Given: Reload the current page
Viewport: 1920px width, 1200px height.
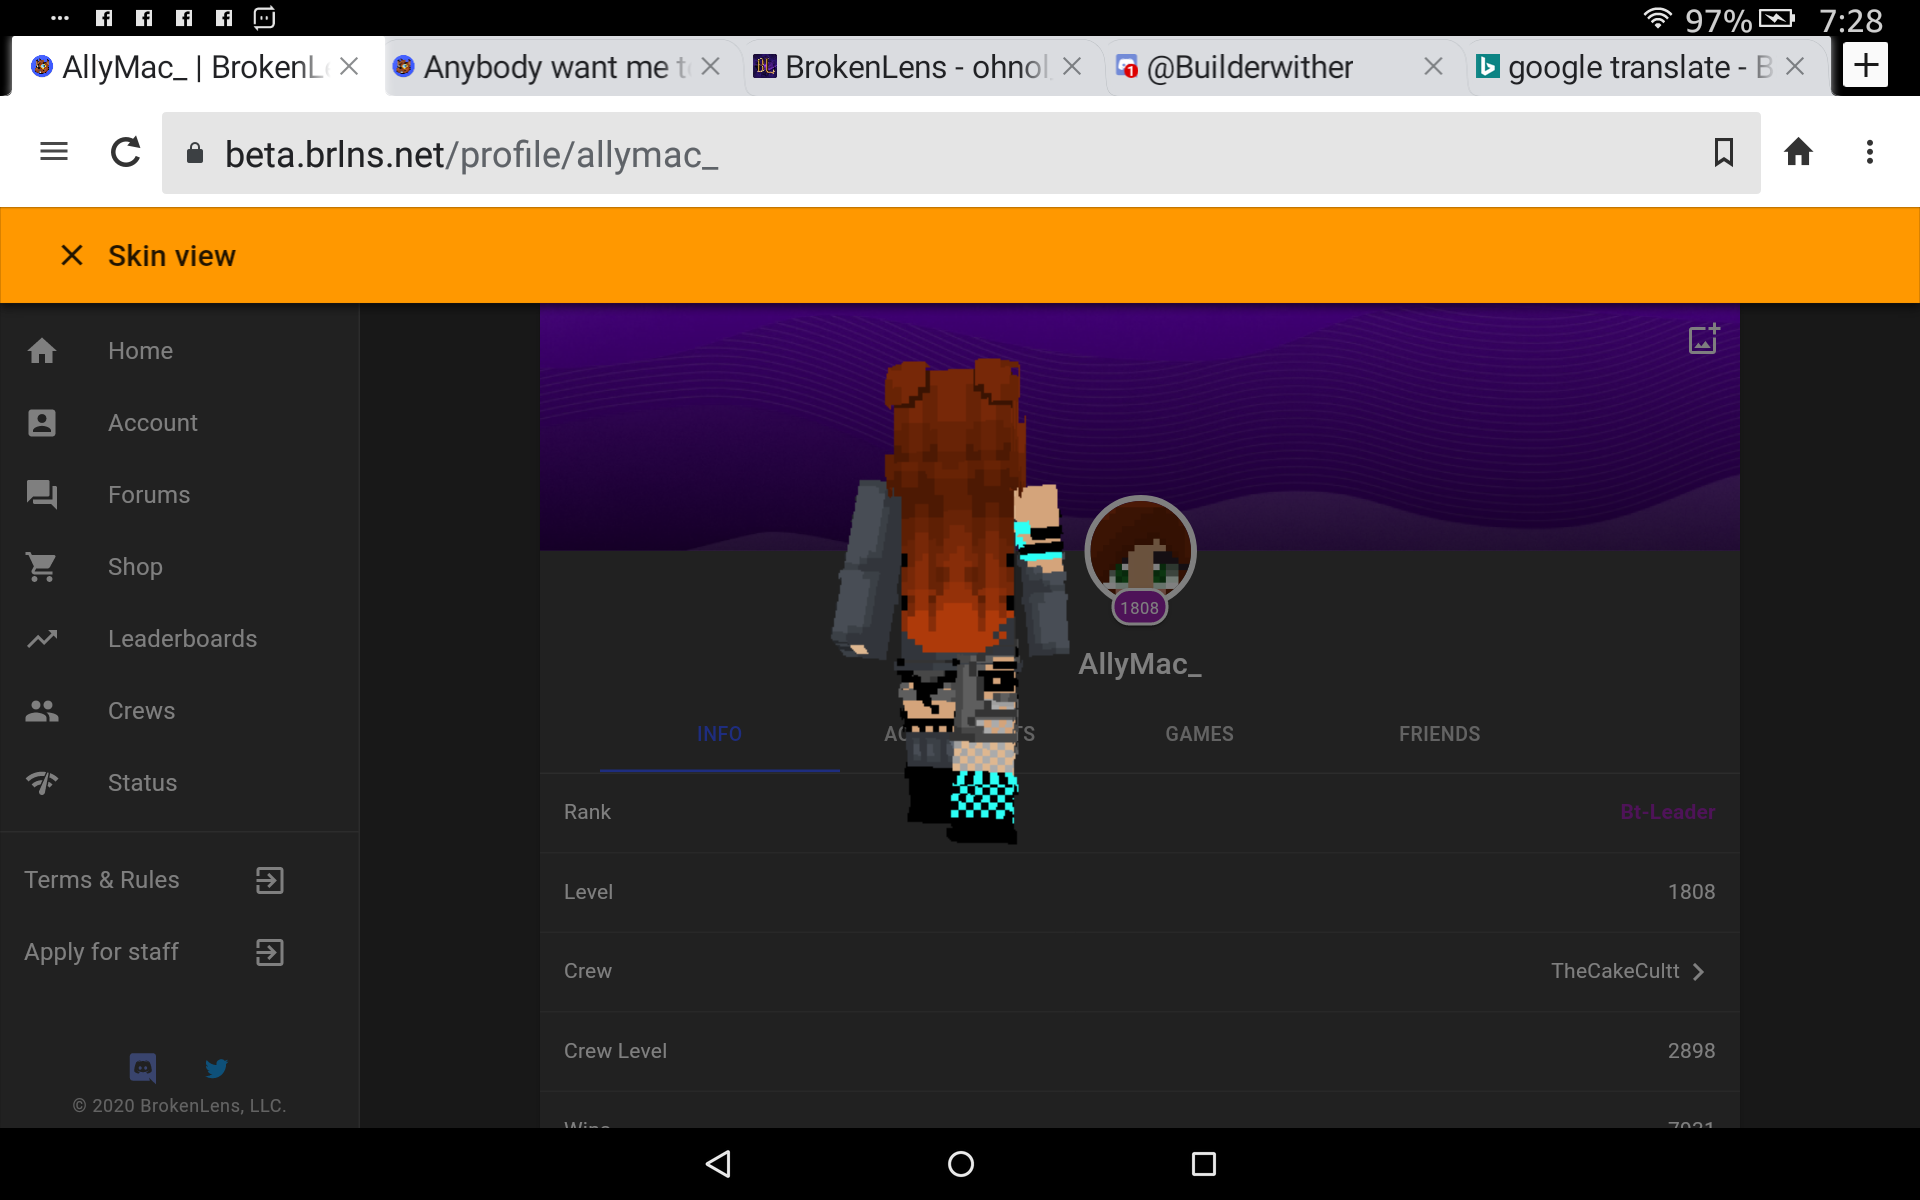Looking at the screenshot, I should point(126,152).
